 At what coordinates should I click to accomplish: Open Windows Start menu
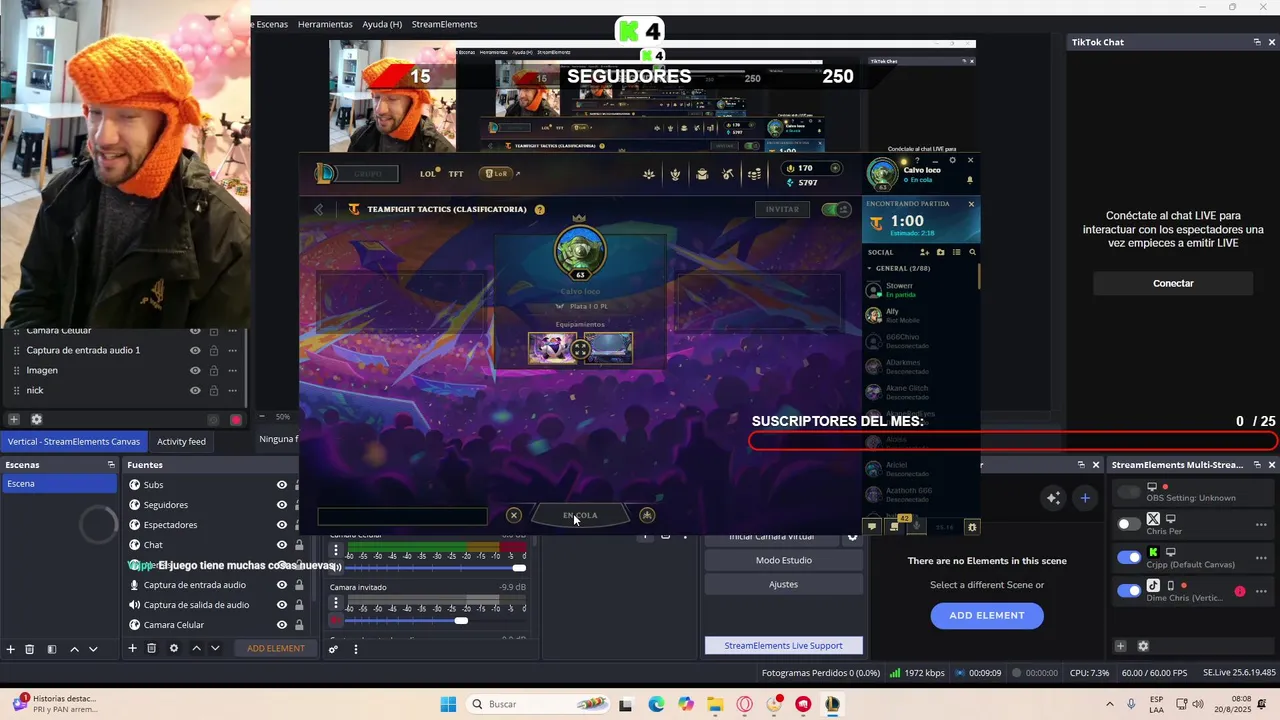click(448, 705)
